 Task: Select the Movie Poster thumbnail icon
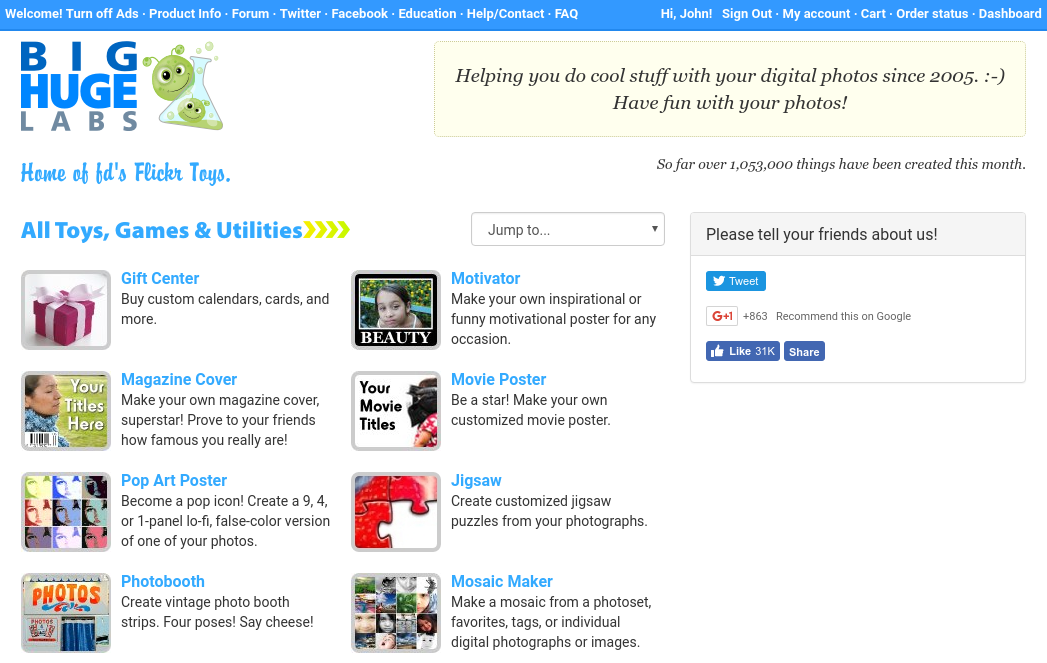(x=396, y=411)
